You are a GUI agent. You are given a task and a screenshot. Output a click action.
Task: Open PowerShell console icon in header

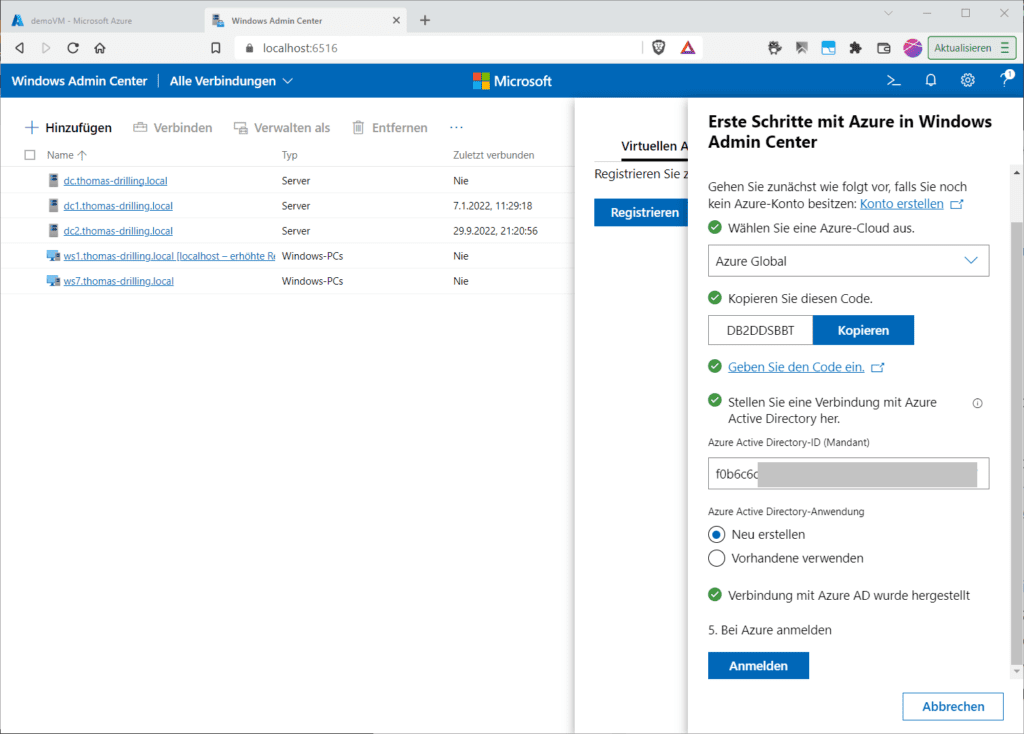pos(893,81)
